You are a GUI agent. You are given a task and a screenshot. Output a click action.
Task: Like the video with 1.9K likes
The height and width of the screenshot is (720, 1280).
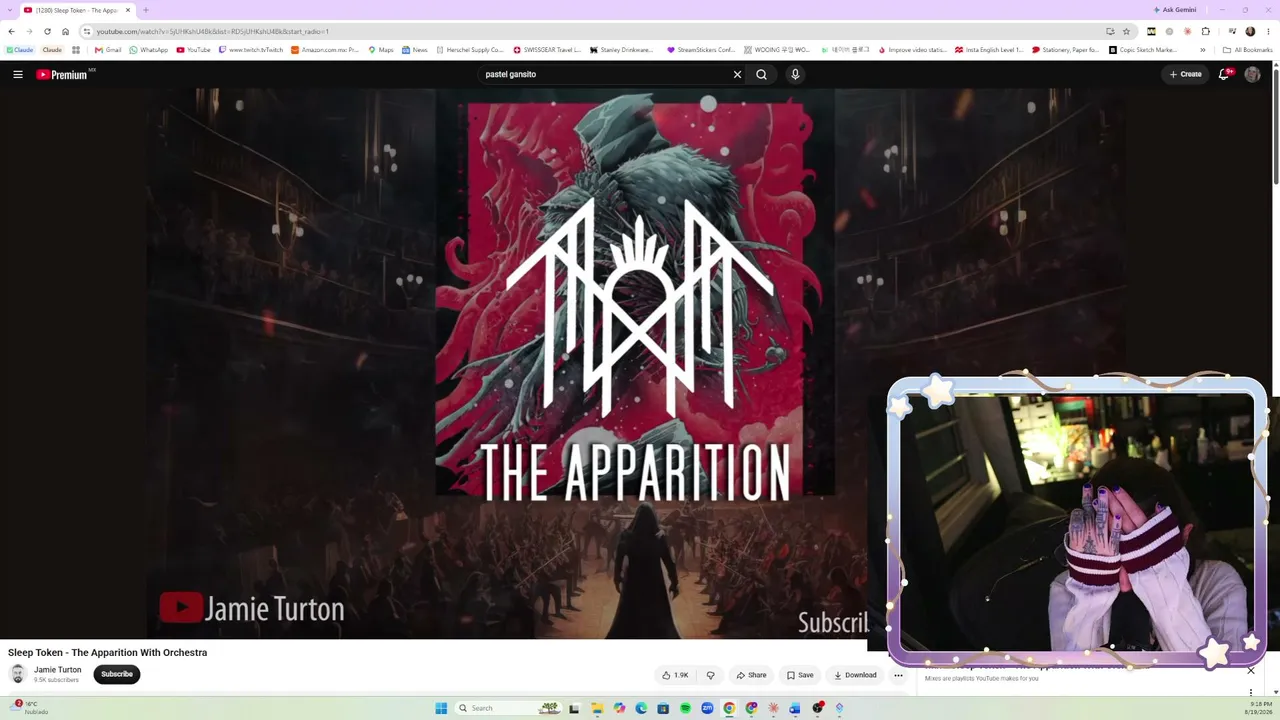(x=675, y=675)
